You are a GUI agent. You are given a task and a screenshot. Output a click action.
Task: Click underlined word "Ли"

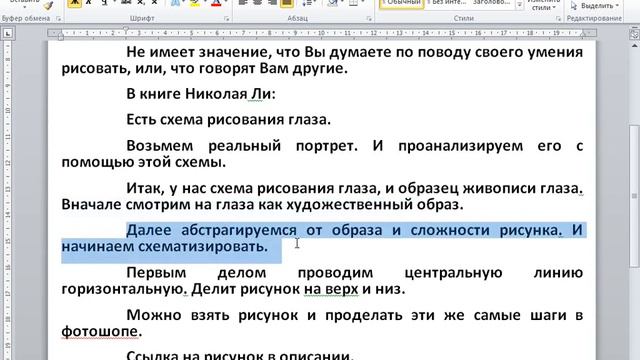click(260, 94)
